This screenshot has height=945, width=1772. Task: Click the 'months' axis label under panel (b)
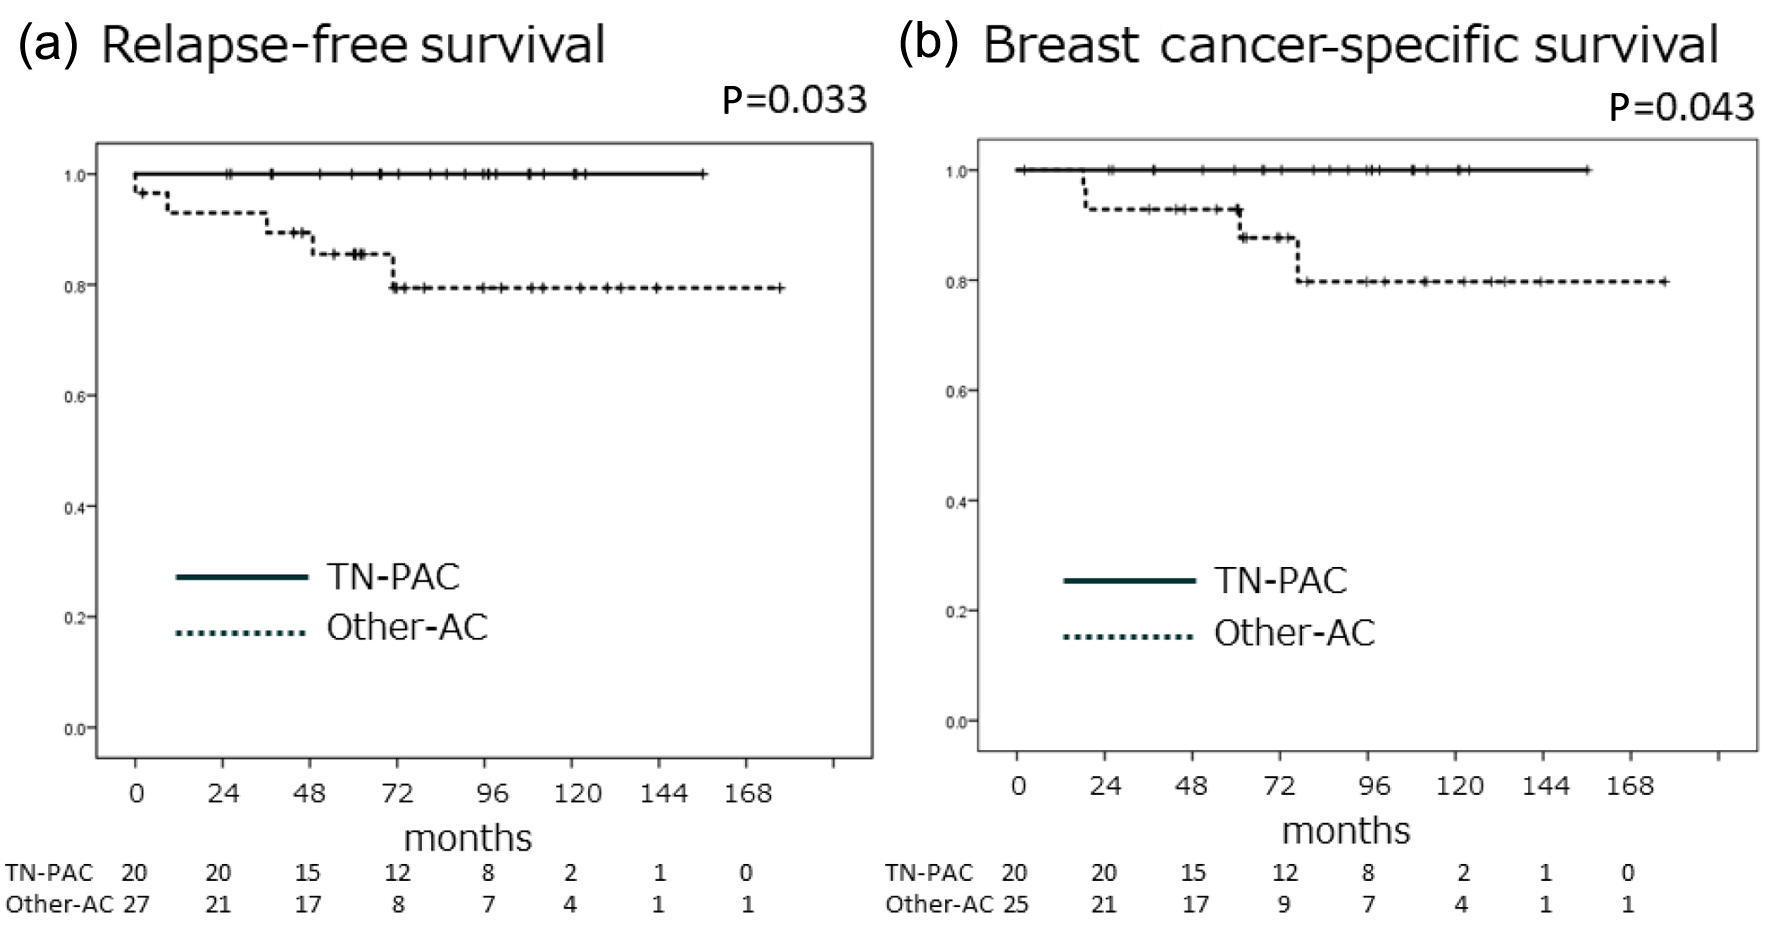coord(1345,830)
